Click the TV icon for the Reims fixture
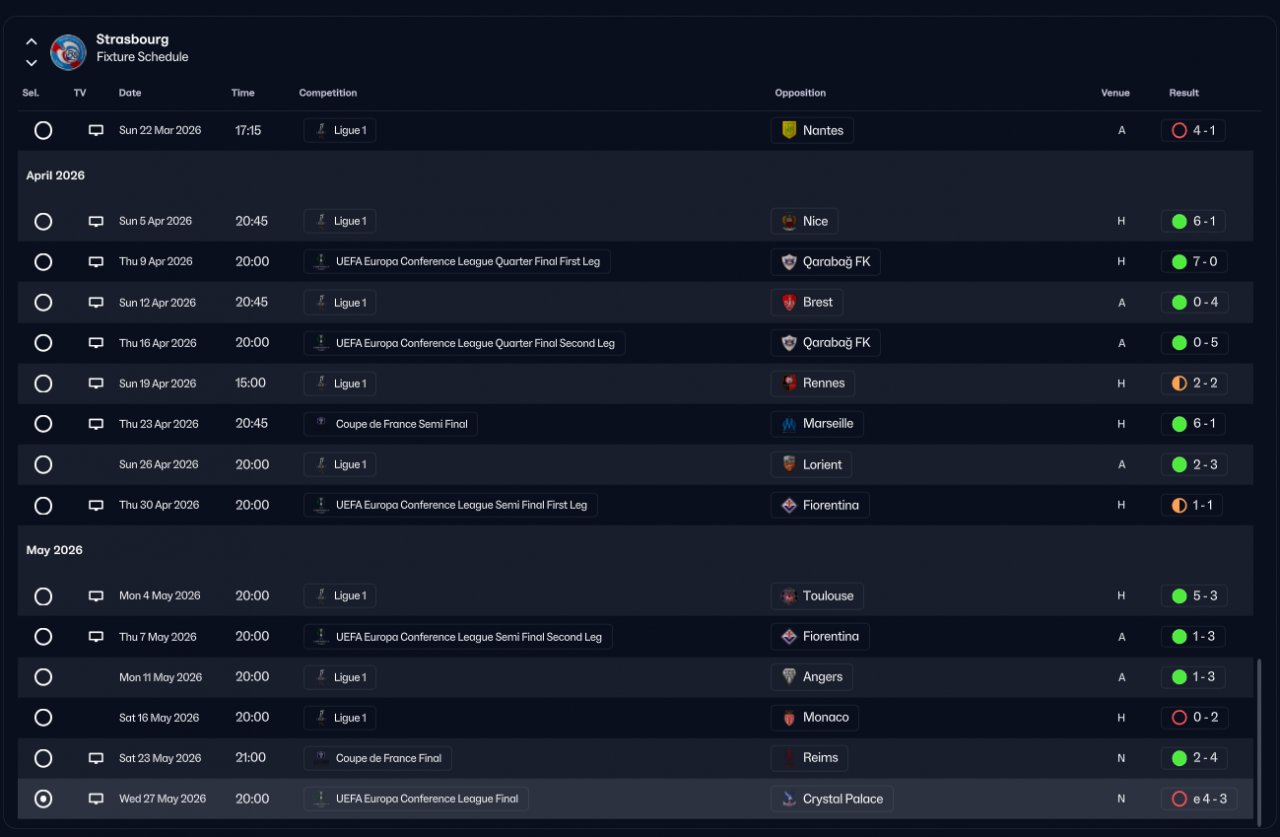This screenshot has height=837, width=1280. (96, 758)
